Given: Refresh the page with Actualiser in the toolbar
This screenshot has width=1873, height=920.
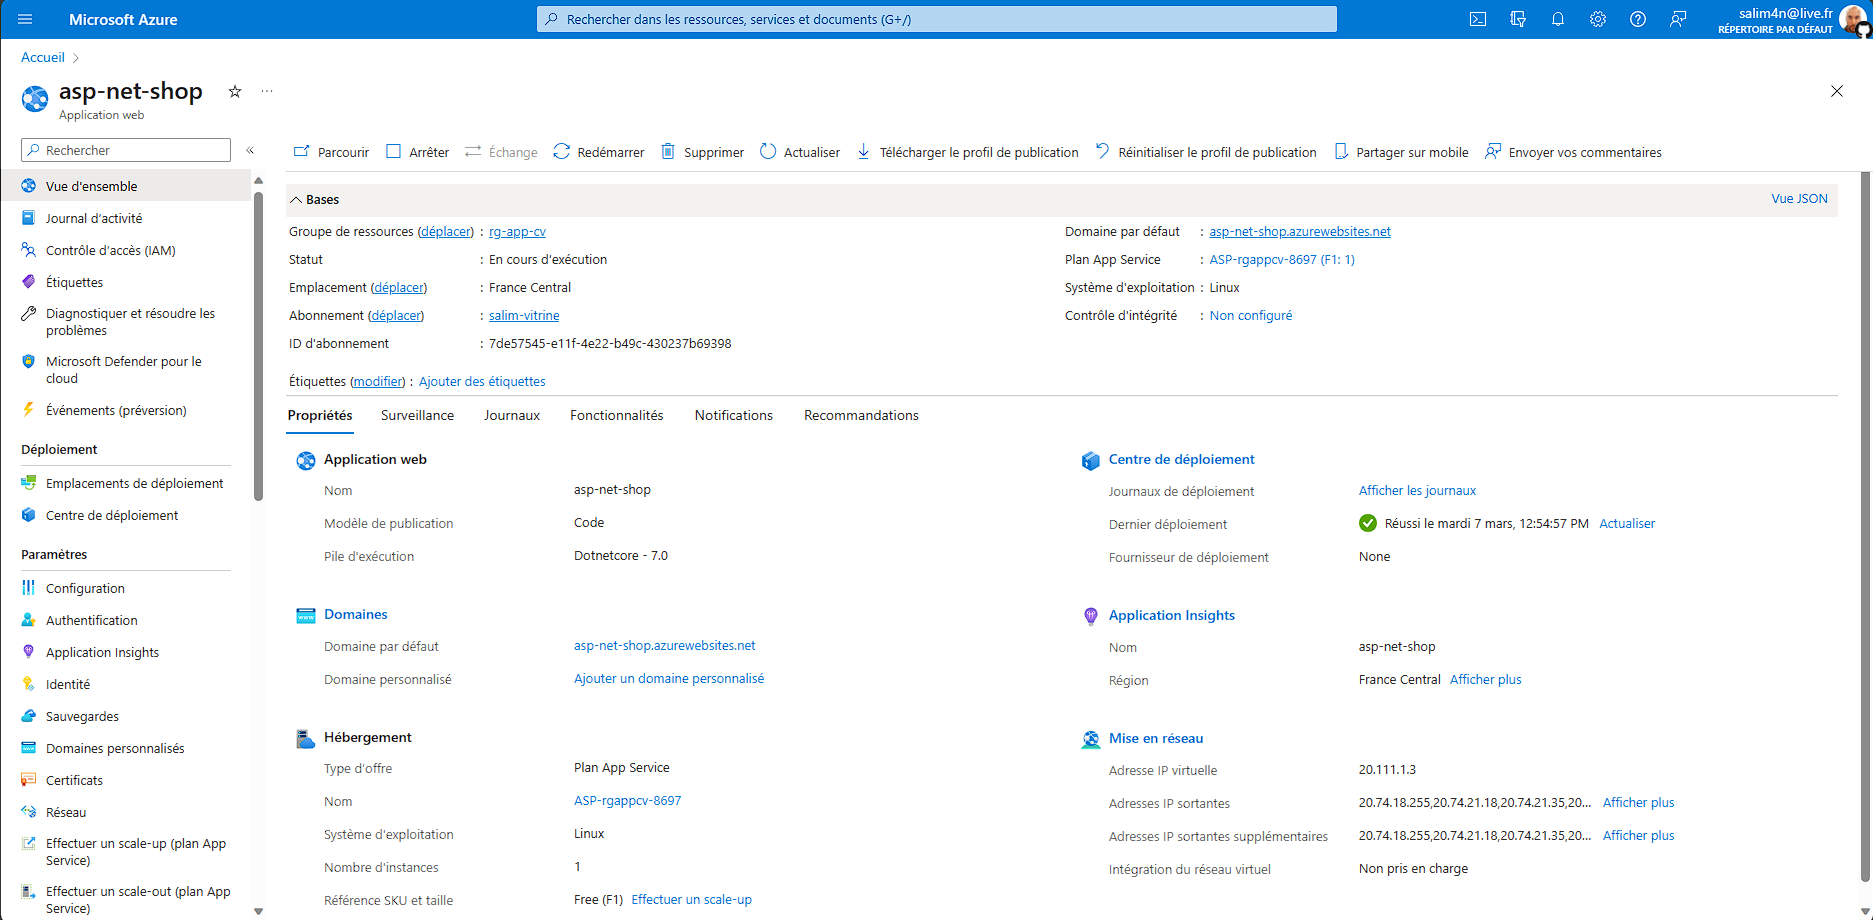Looking at the screenshot, I should [x=800, y=152].
